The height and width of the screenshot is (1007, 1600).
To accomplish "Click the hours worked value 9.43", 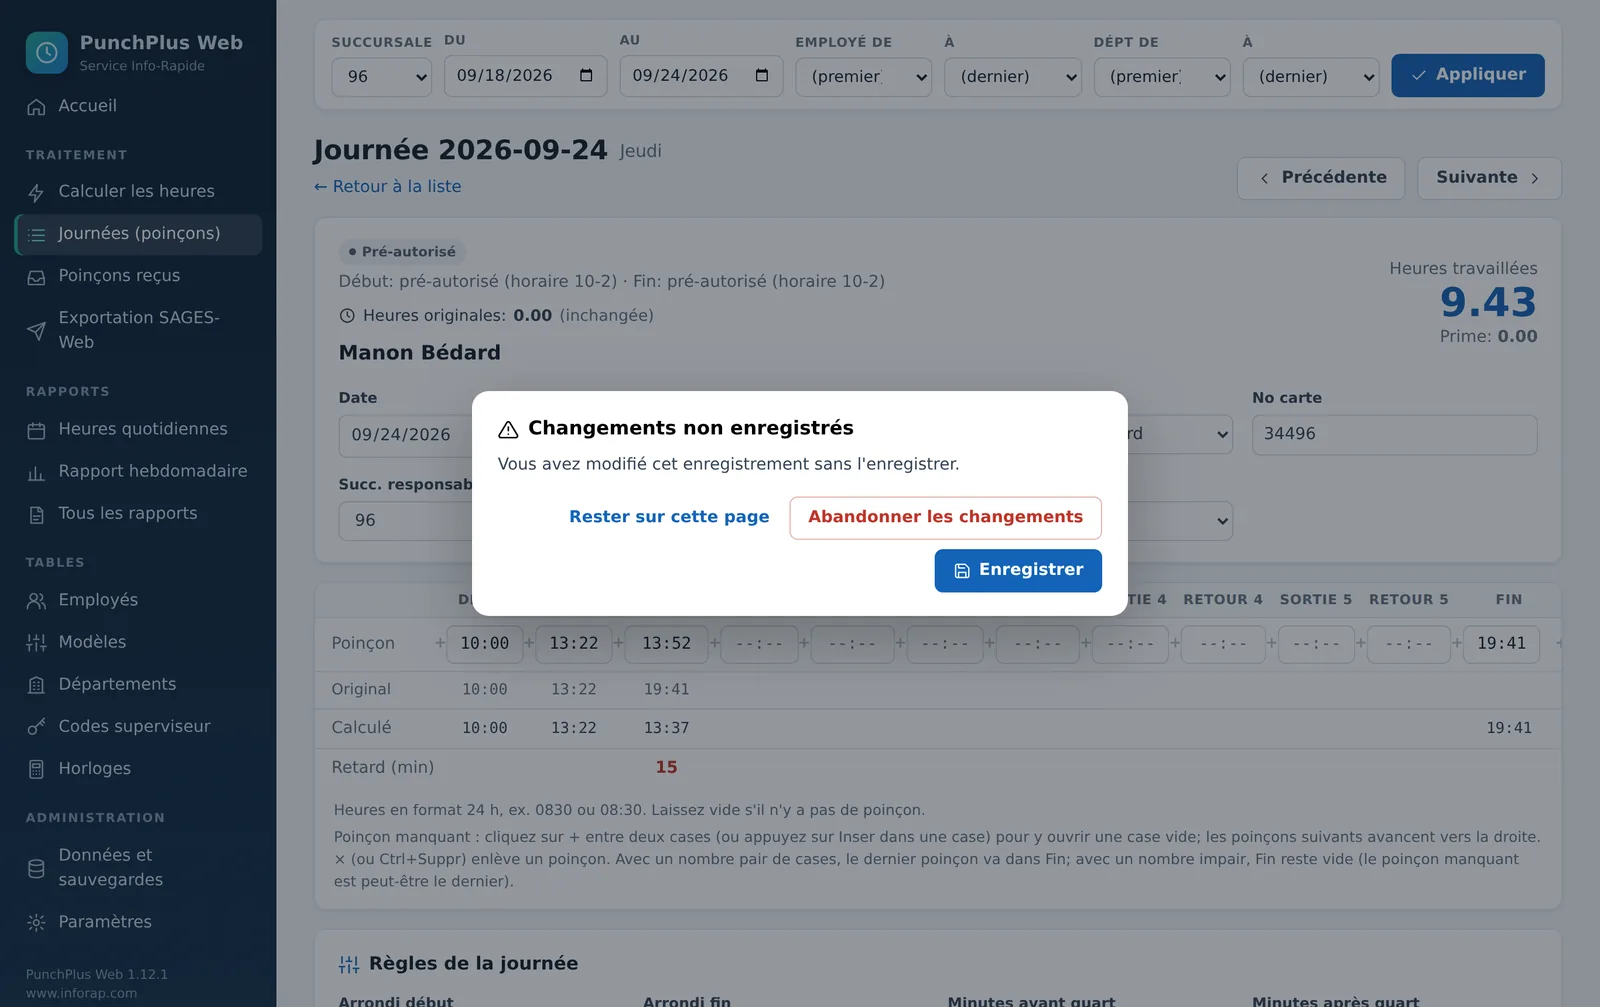I will pyautogui.click(x=1487, y=302).
